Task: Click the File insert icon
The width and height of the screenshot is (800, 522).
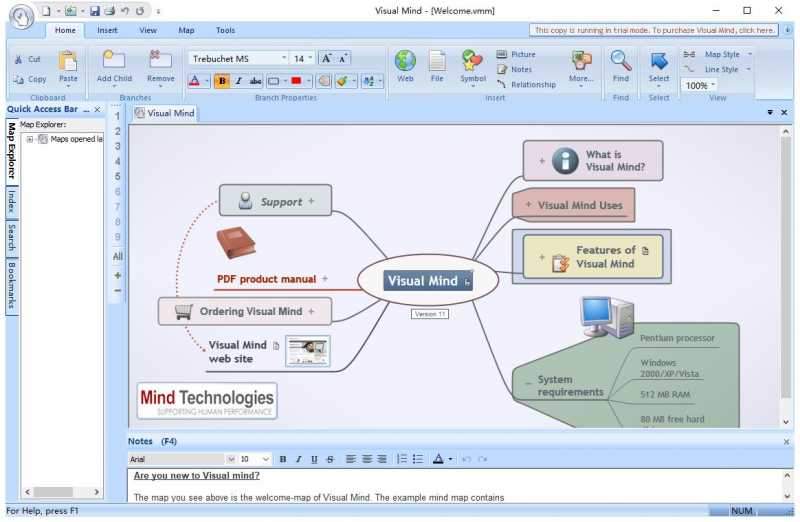Action: tap(437, 61)
